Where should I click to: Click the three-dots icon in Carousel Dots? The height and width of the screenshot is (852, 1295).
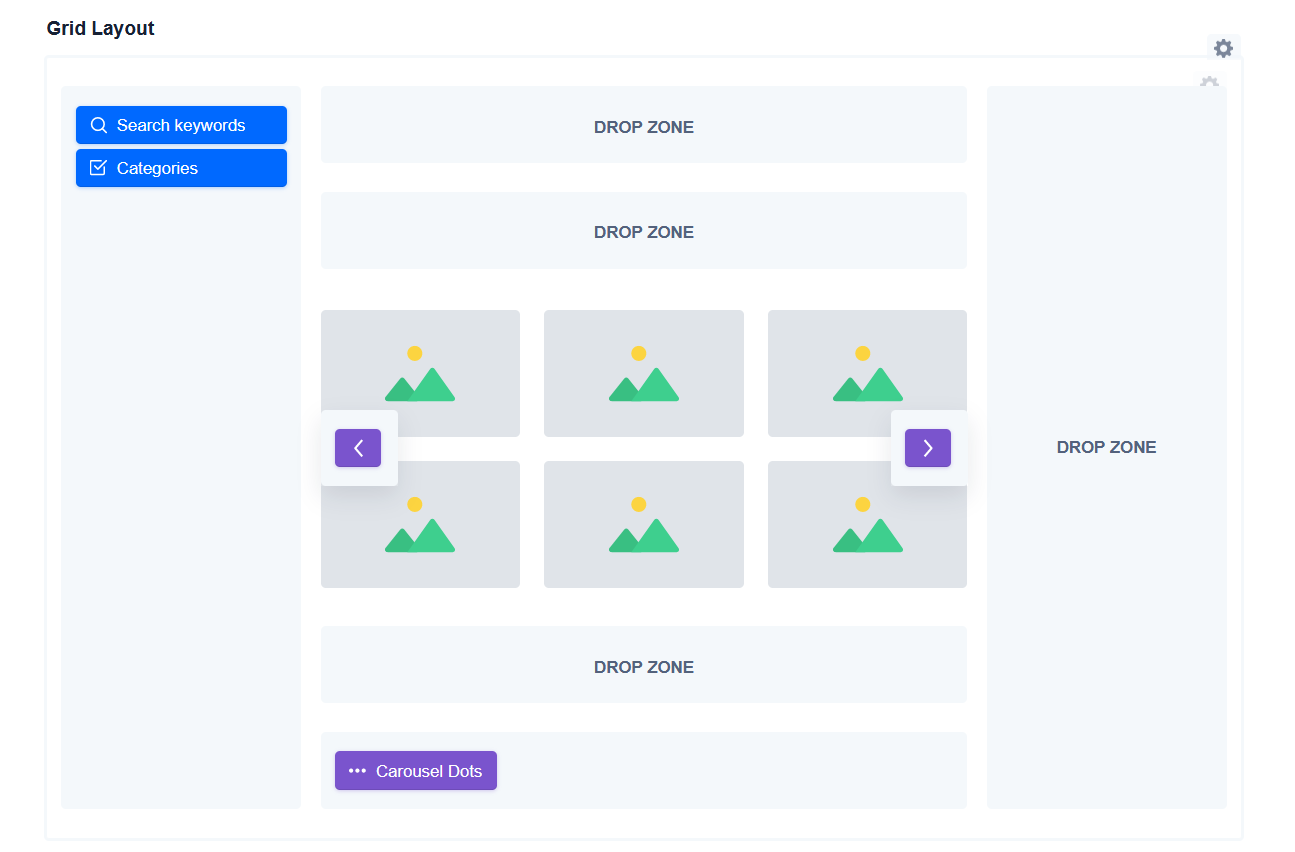click(357, 771)
